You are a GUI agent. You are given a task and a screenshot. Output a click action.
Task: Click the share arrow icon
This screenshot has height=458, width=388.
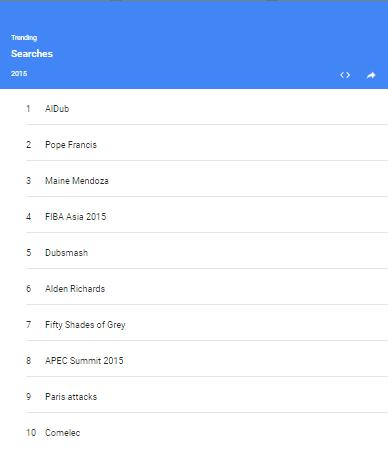371,75
